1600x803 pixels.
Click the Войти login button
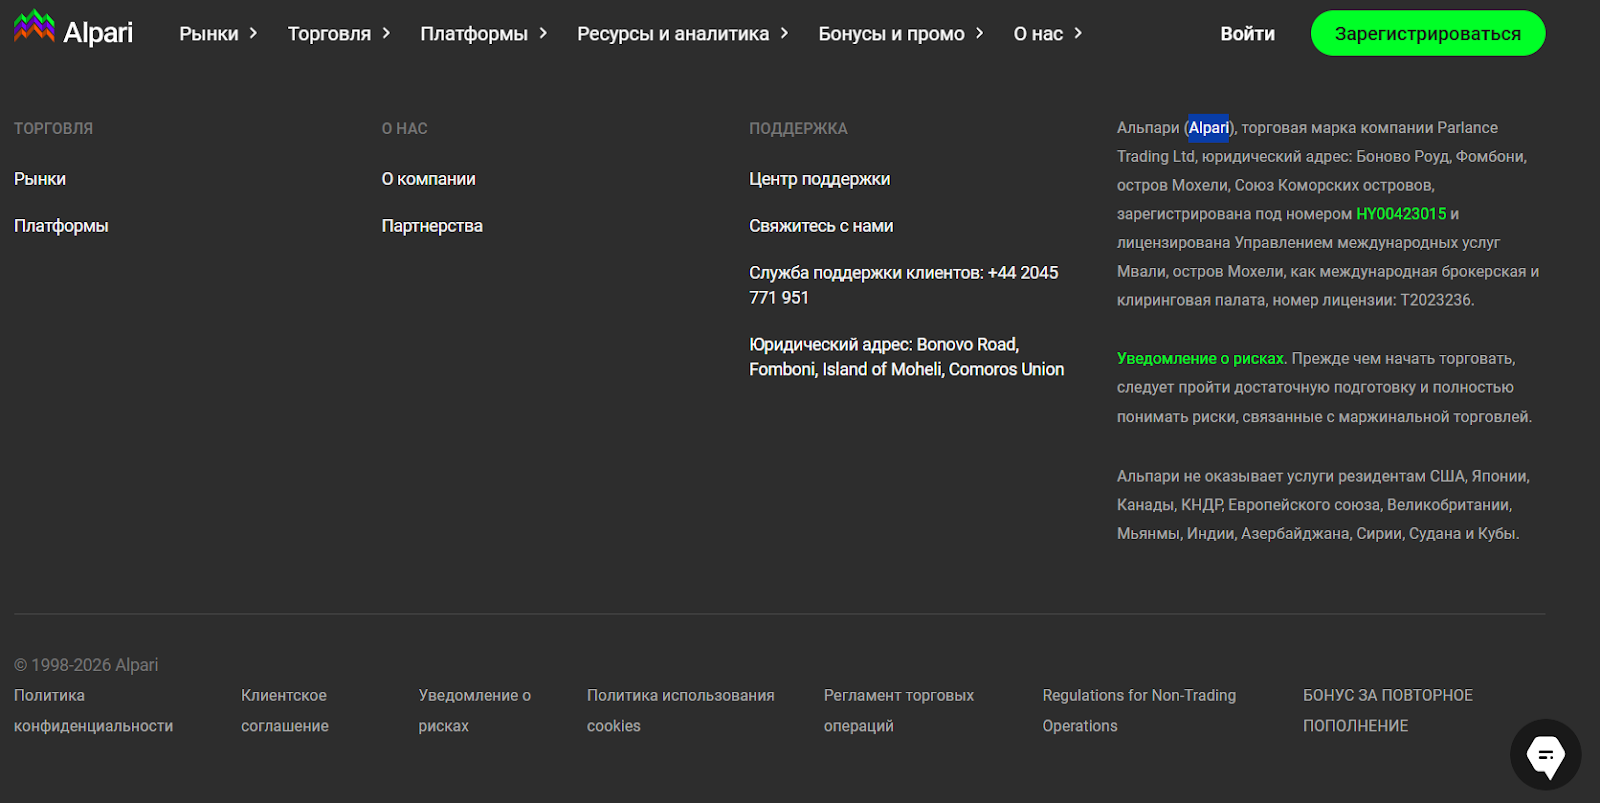coord(1247,34)
